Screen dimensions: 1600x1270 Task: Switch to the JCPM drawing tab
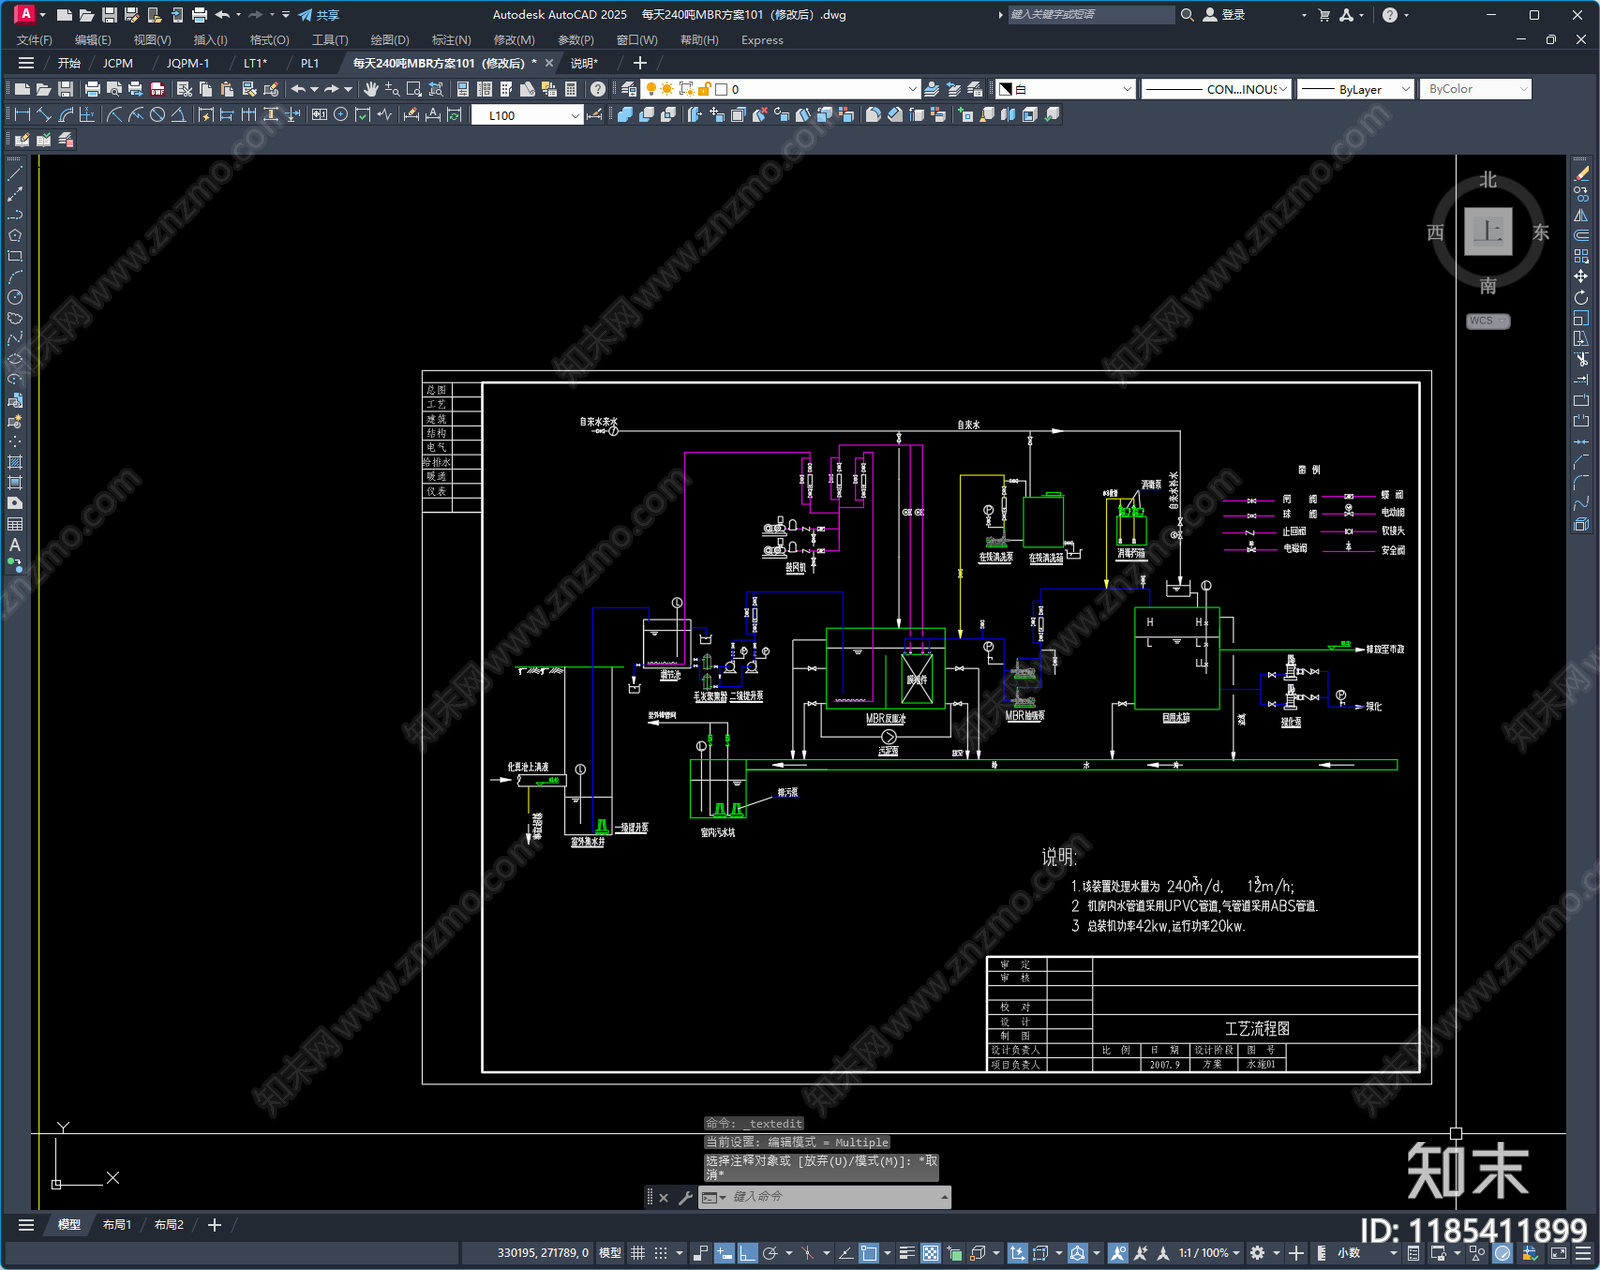[x=118, y=63]
